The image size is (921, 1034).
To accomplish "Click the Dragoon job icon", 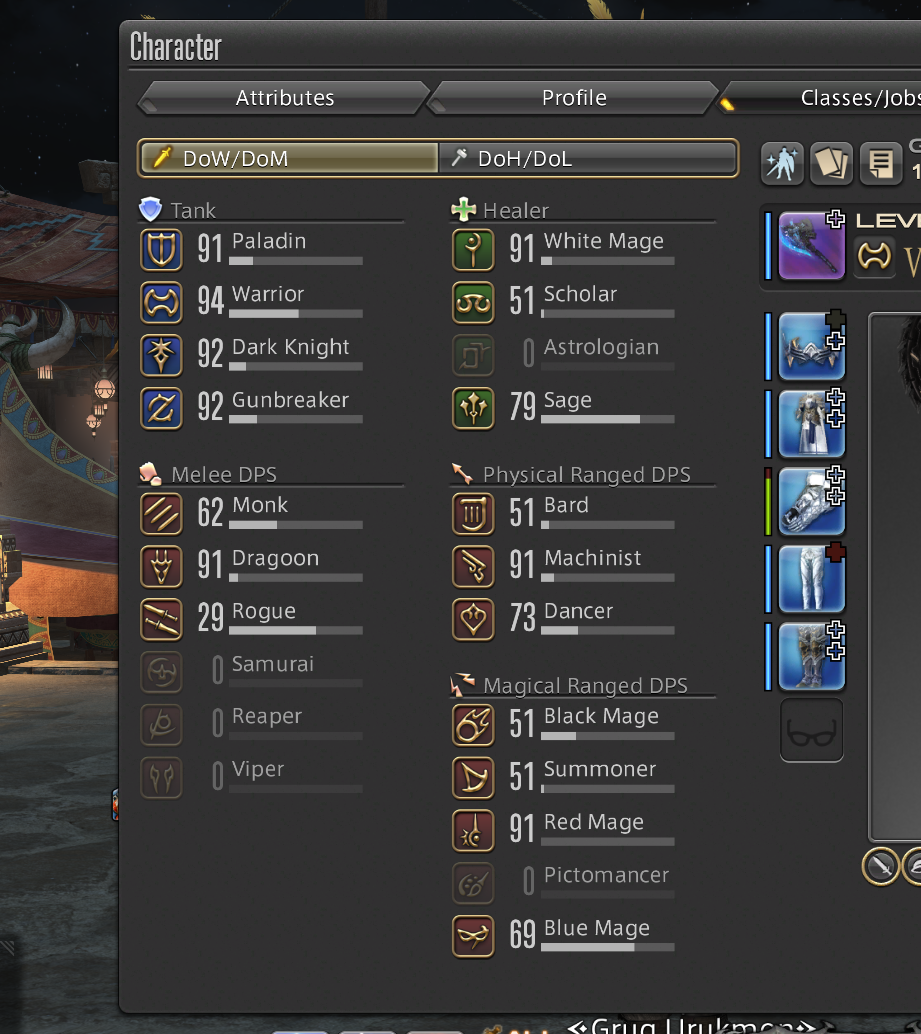I will click(162, 566).
